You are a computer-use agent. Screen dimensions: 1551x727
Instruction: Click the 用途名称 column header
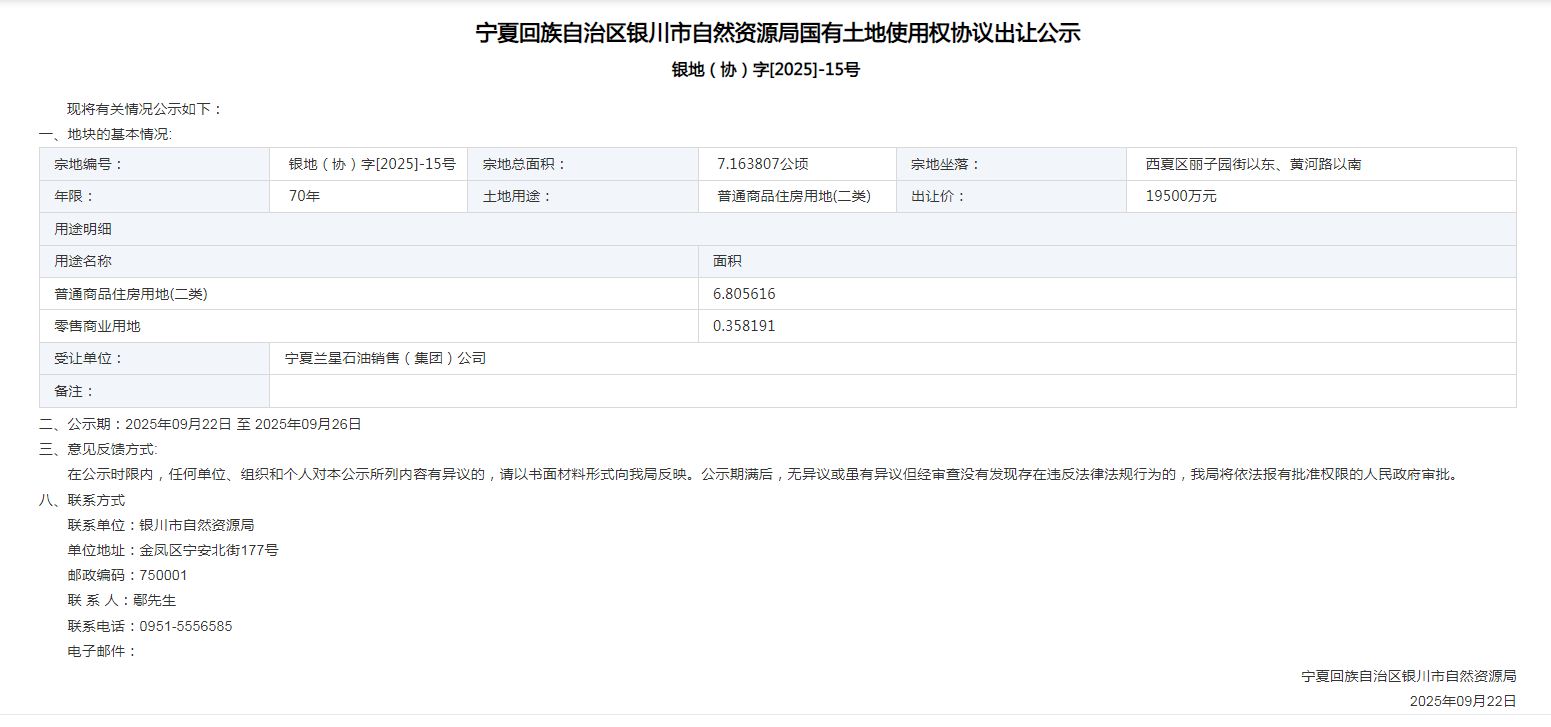click(x=83, y=261)
